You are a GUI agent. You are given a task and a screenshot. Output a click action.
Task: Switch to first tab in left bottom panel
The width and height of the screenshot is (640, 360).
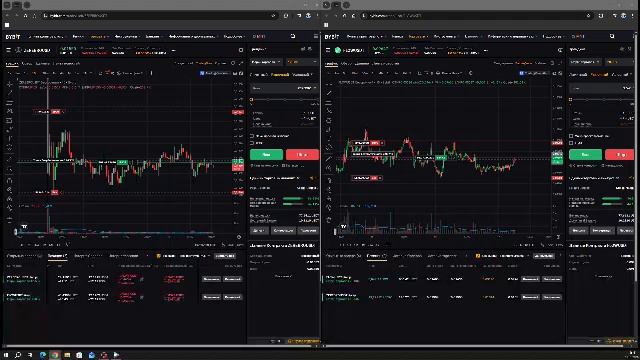pyautogui.click(x=24, y=256)
